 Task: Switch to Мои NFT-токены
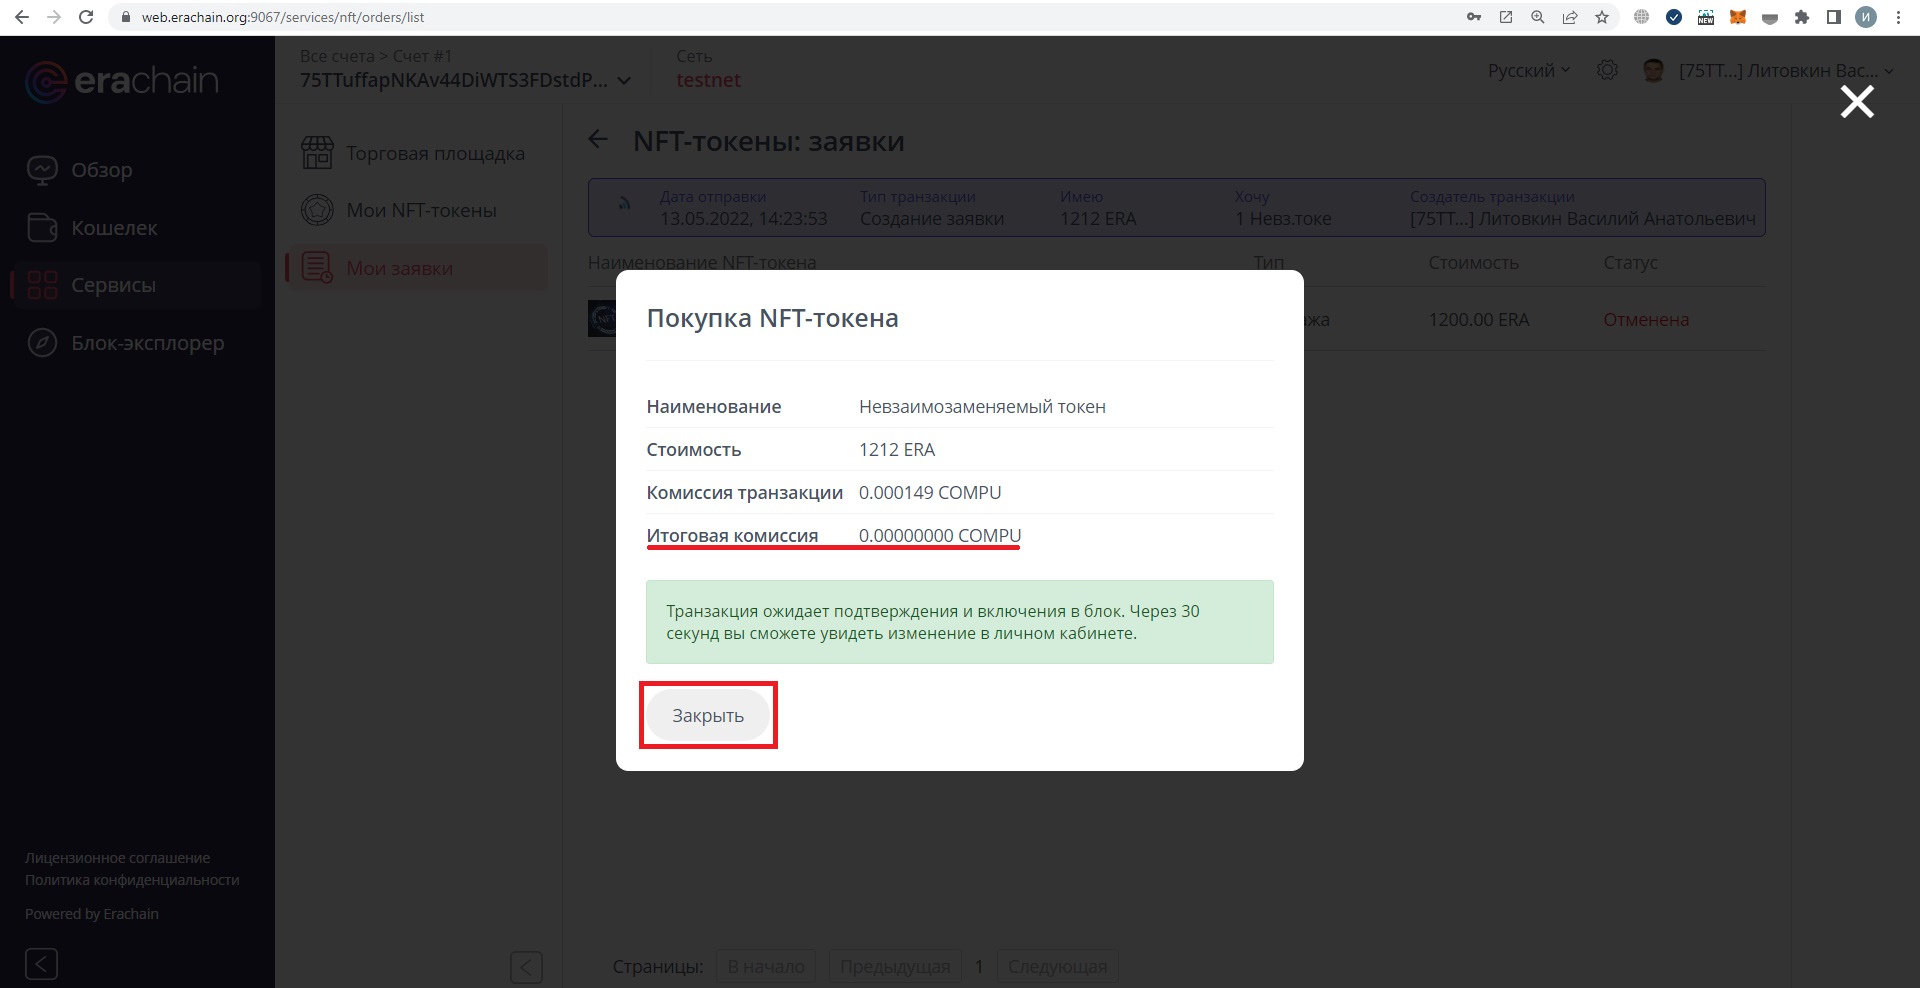(x=420, y=210)
